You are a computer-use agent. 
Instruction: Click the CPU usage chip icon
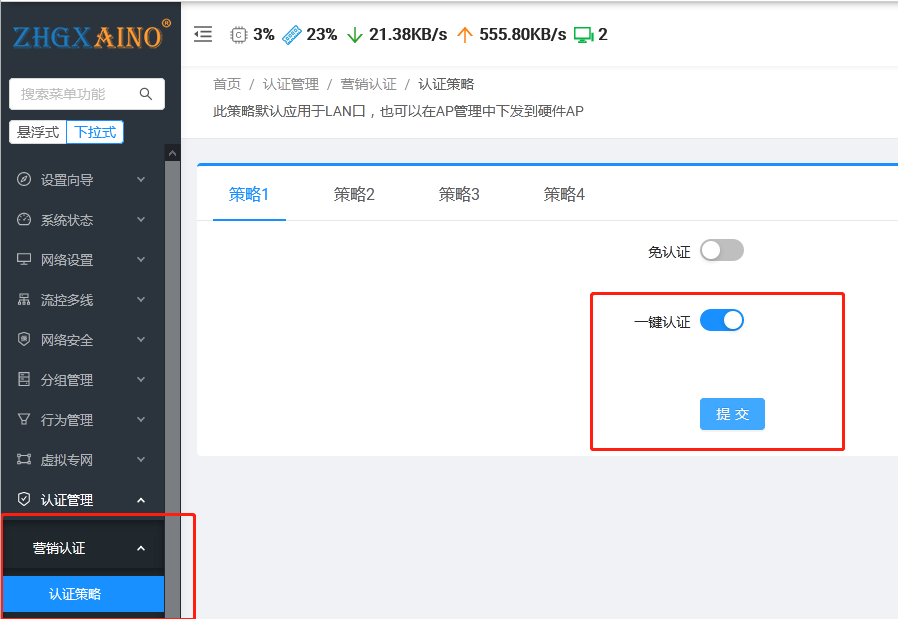(239, 34)
